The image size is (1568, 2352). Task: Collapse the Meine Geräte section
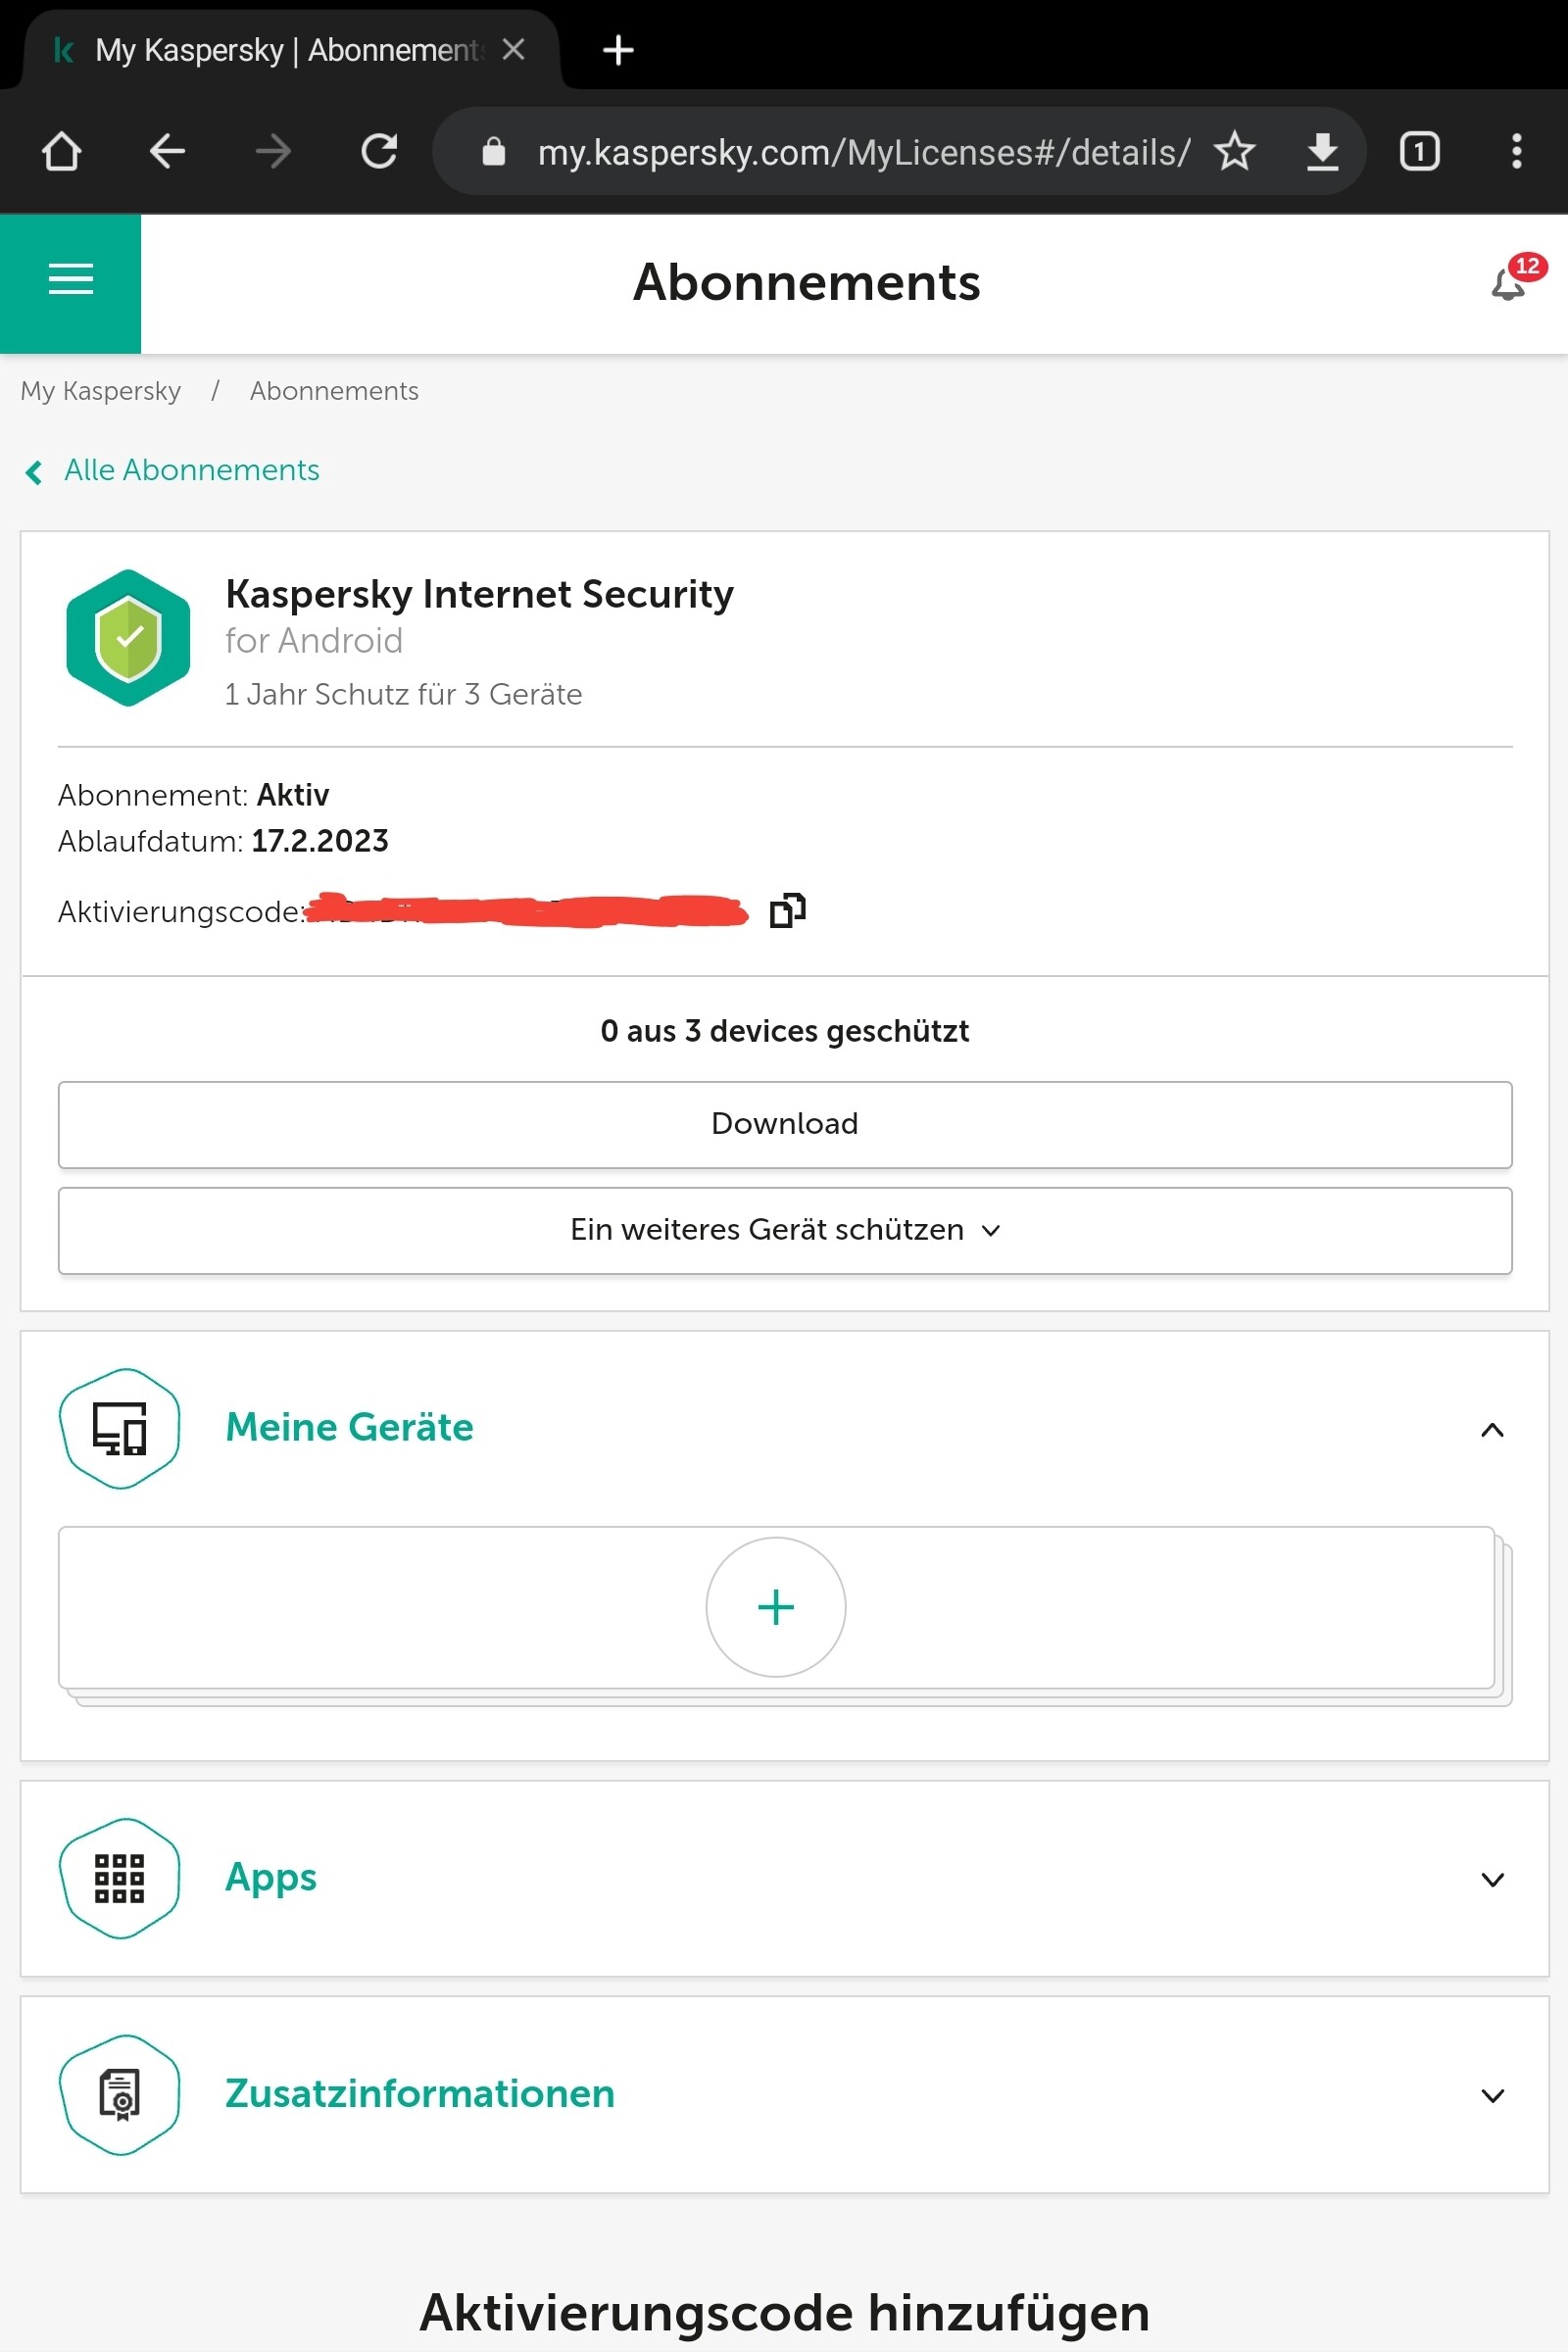tap(1492, 1430)
